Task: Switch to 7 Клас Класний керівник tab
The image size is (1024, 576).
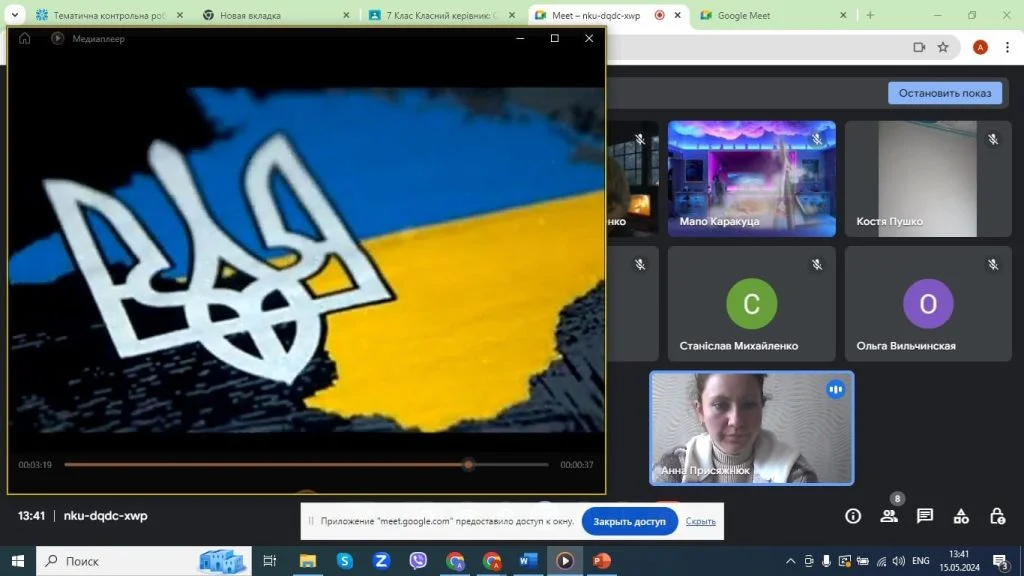Action: [441, 15]
